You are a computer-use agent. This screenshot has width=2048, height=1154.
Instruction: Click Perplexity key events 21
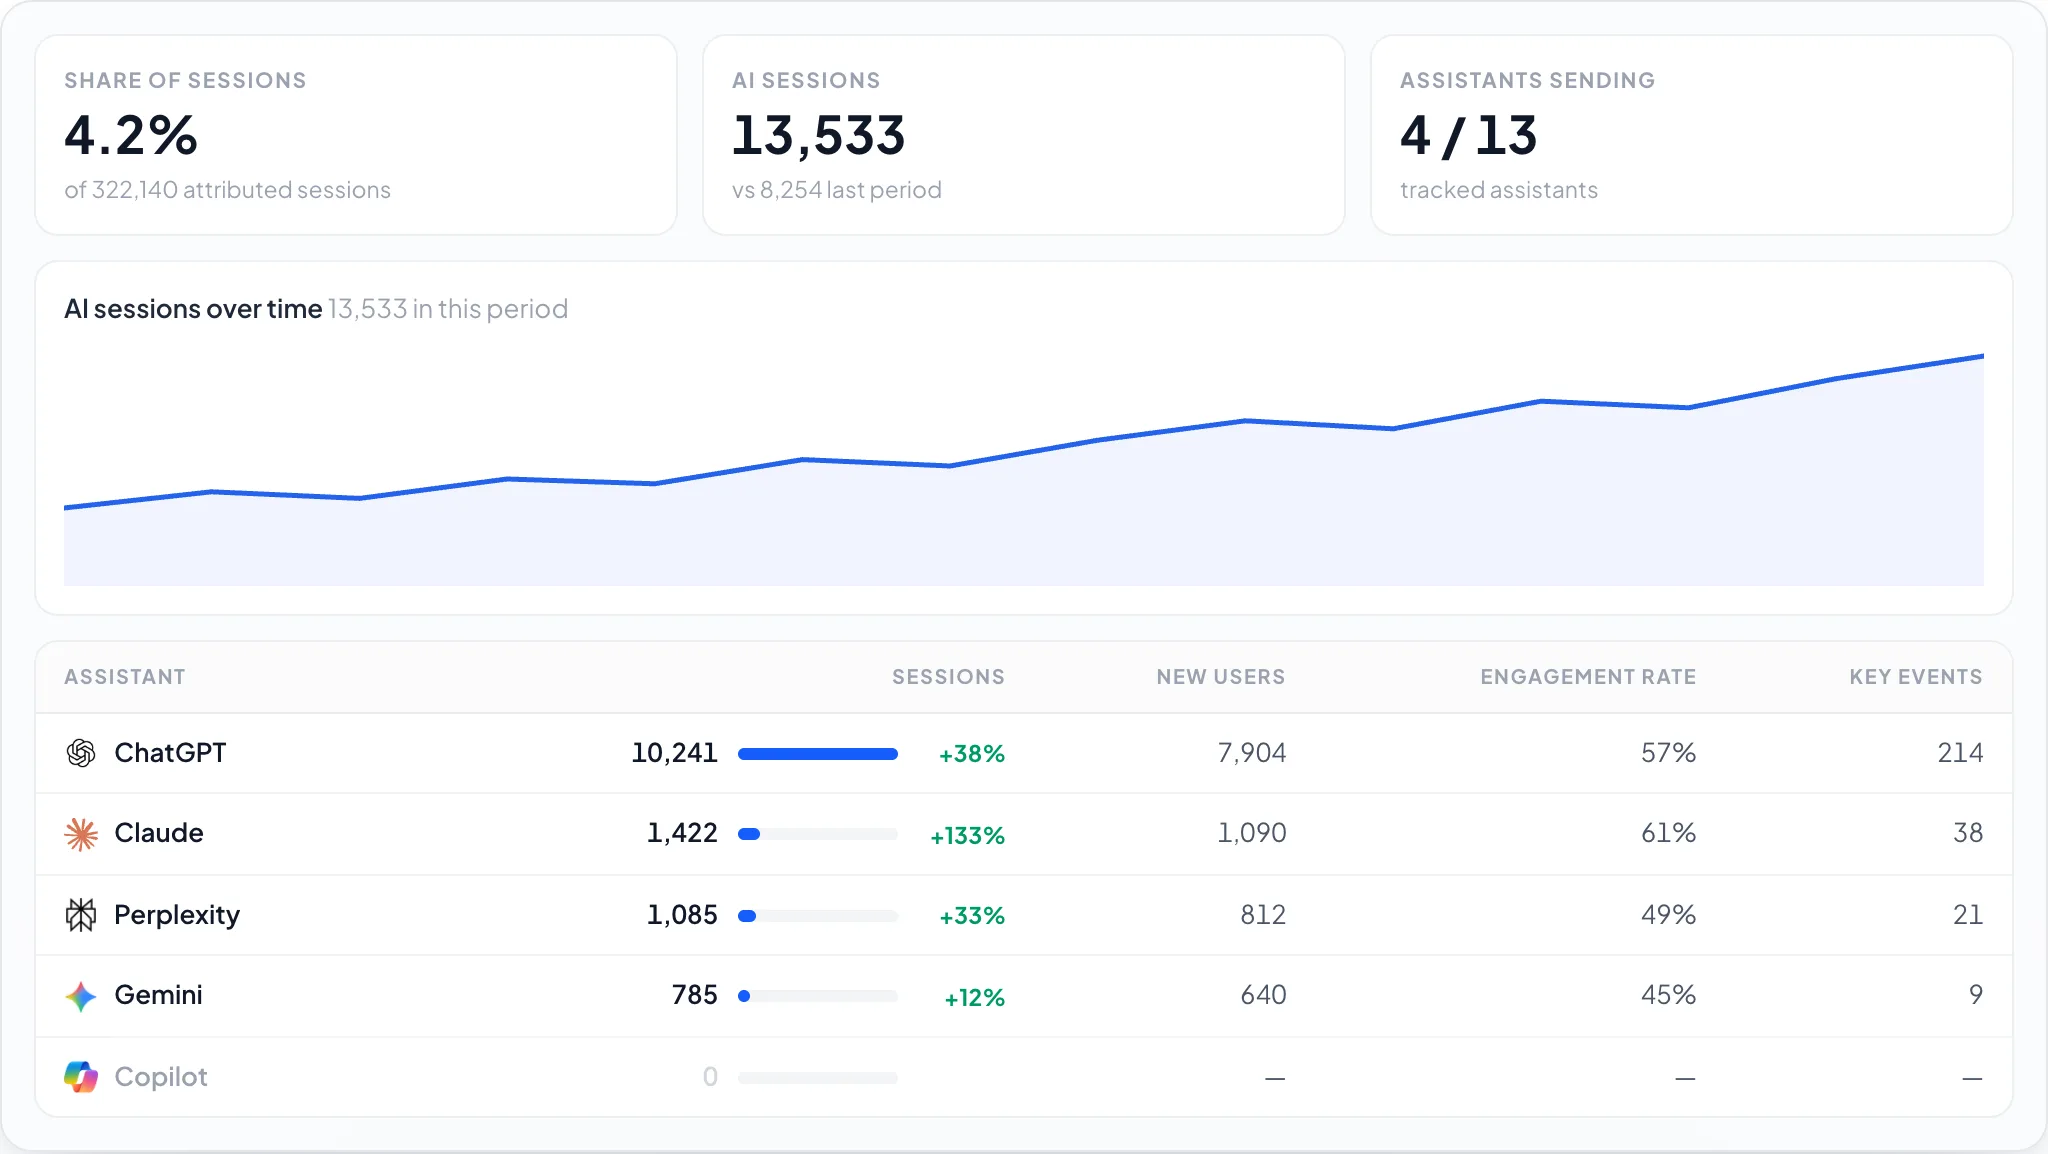point(1968,915)
